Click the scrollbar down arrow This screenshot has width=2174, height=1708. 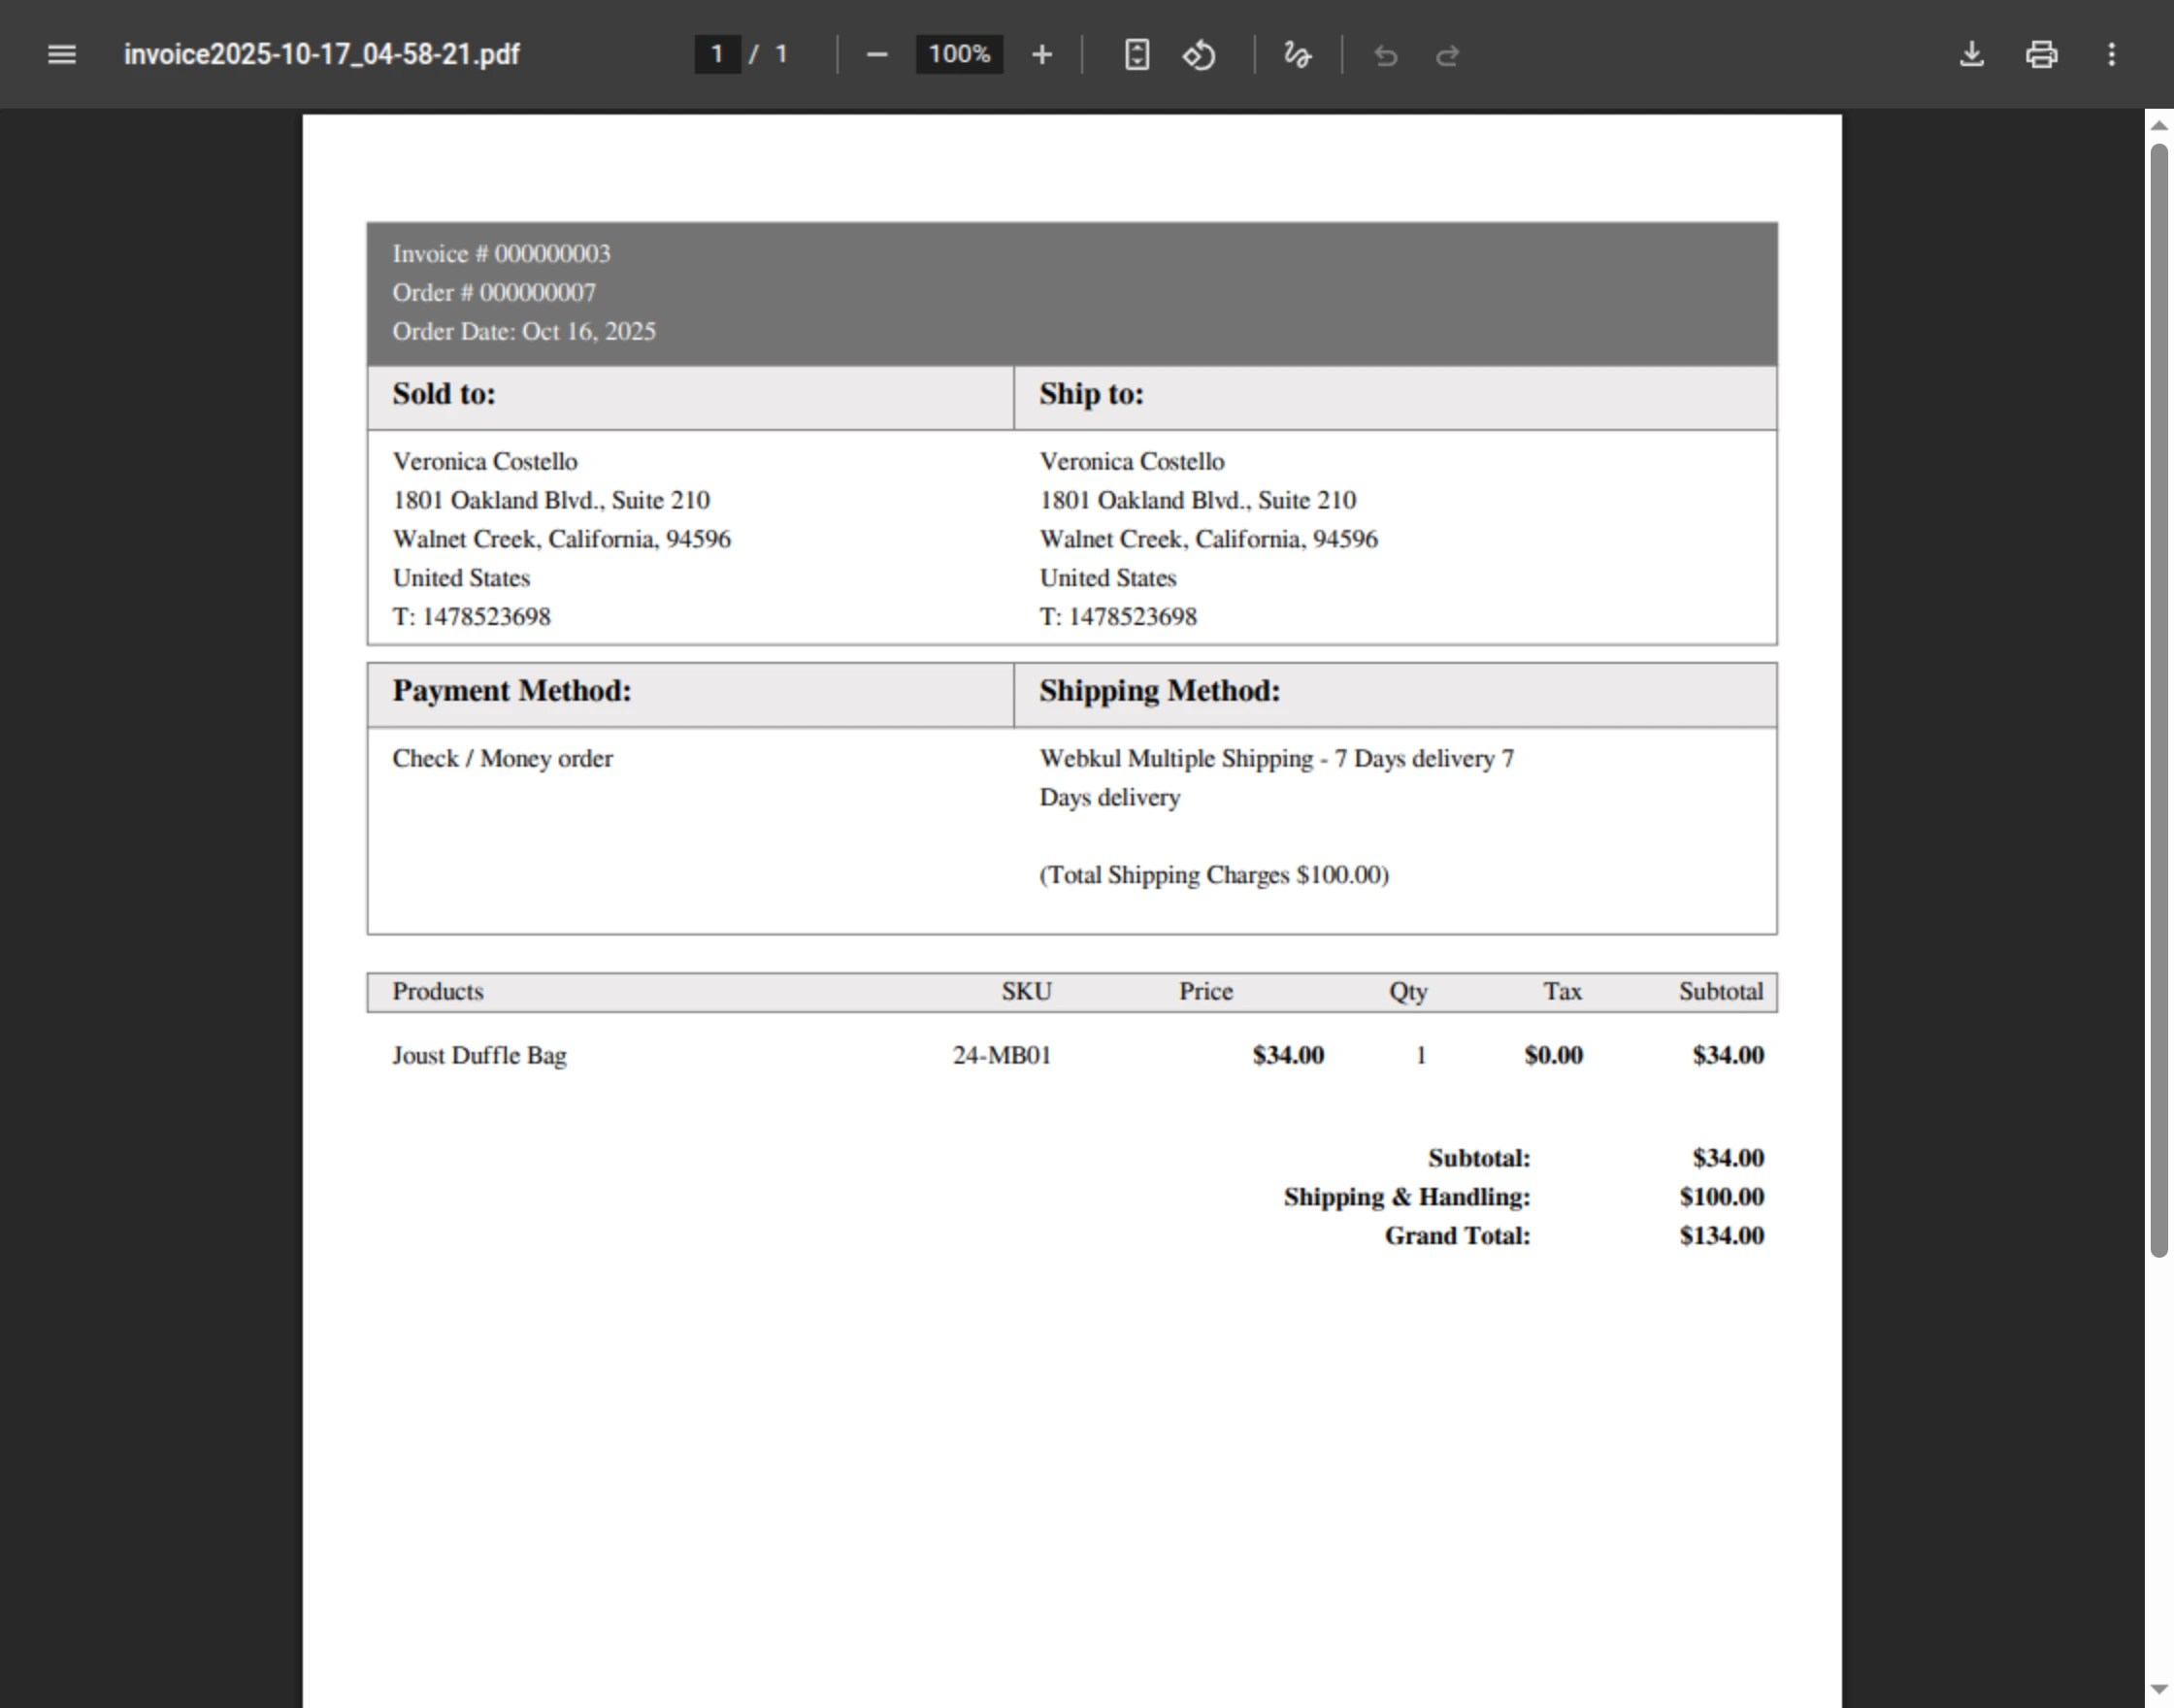2159,1689
